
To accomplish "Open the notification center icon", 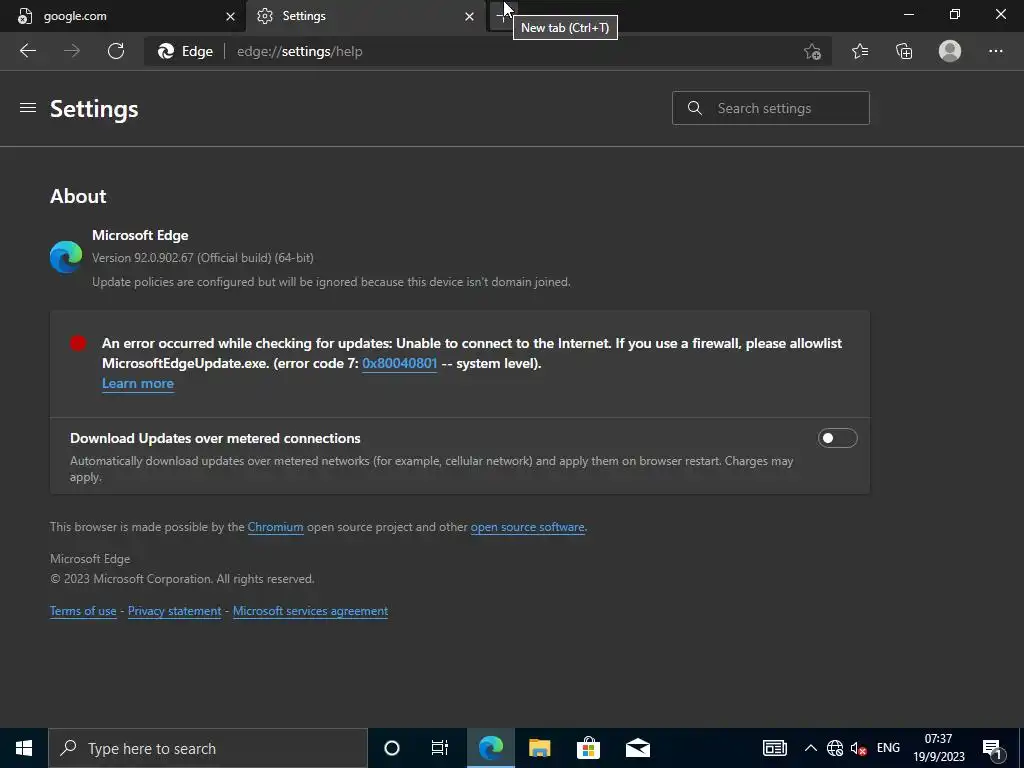I will pos(993,749).
